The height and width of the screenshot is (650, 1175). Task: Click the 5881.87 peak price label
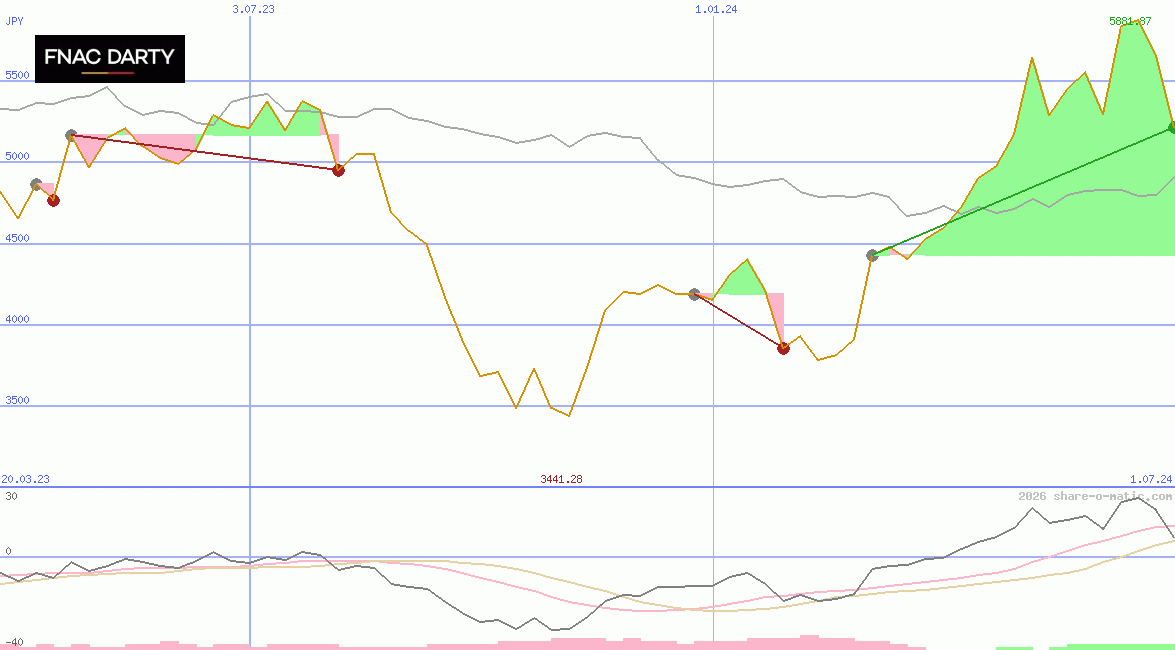click(1130, 21)
